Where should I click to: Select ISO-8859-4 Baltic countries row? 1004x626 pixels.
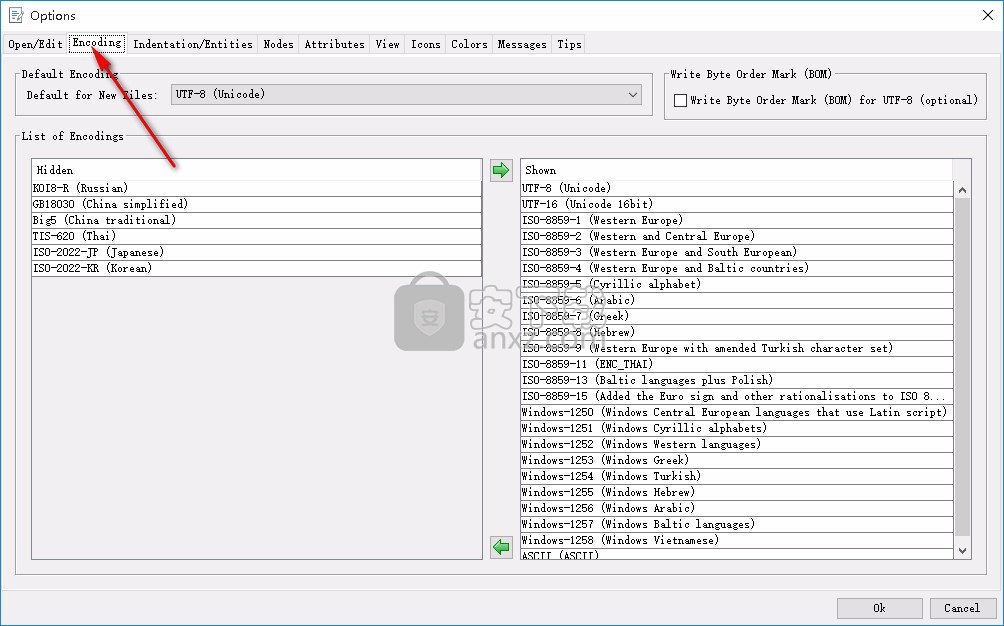tap(737, 268)
